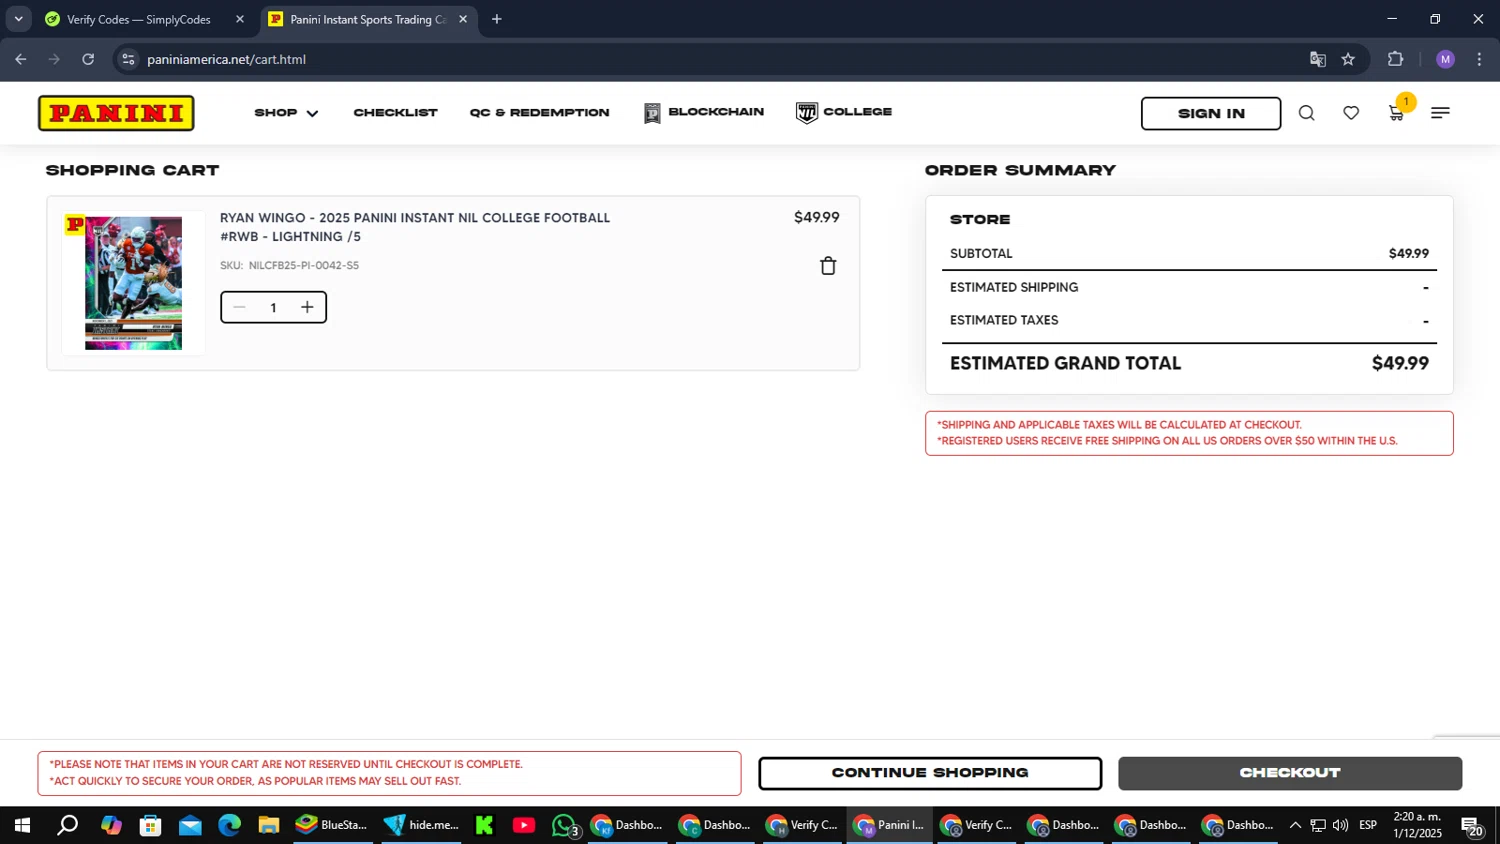Screen dimensions: 1500x844
Task: Click the SUBTOTAL $49.99 value
Action: point(1408,254)
